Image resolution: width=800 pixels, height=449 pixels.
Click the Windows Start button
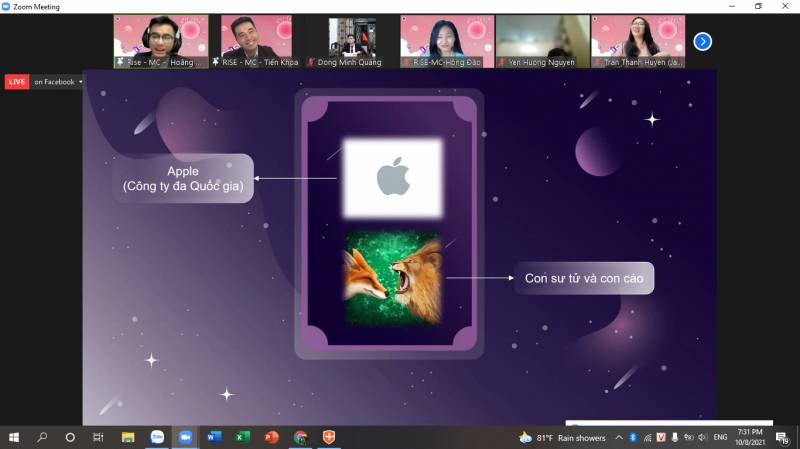pos(14,437)
